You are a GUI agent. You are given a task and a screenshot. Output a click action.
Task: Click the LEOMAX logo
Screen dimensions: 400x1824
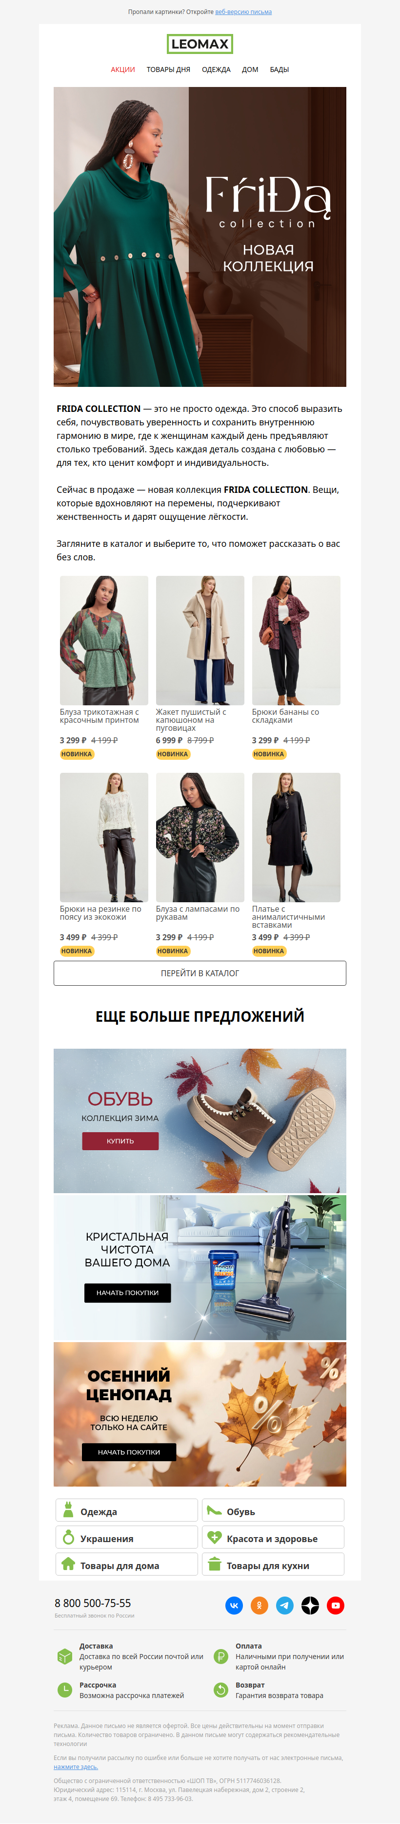[200, 44]
